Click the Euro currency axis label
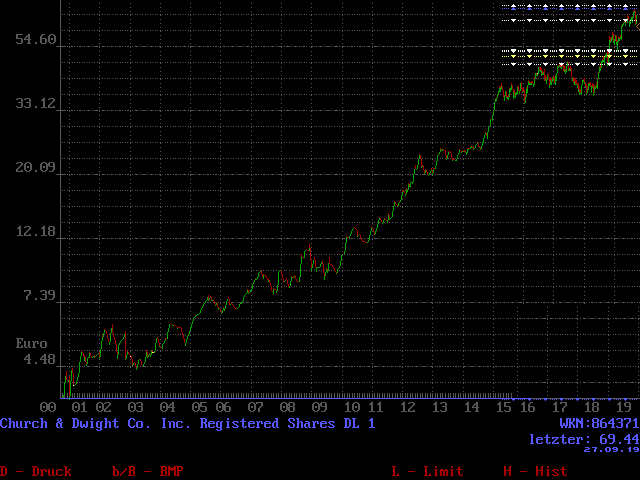640x480 pixels. click(31, 343)
